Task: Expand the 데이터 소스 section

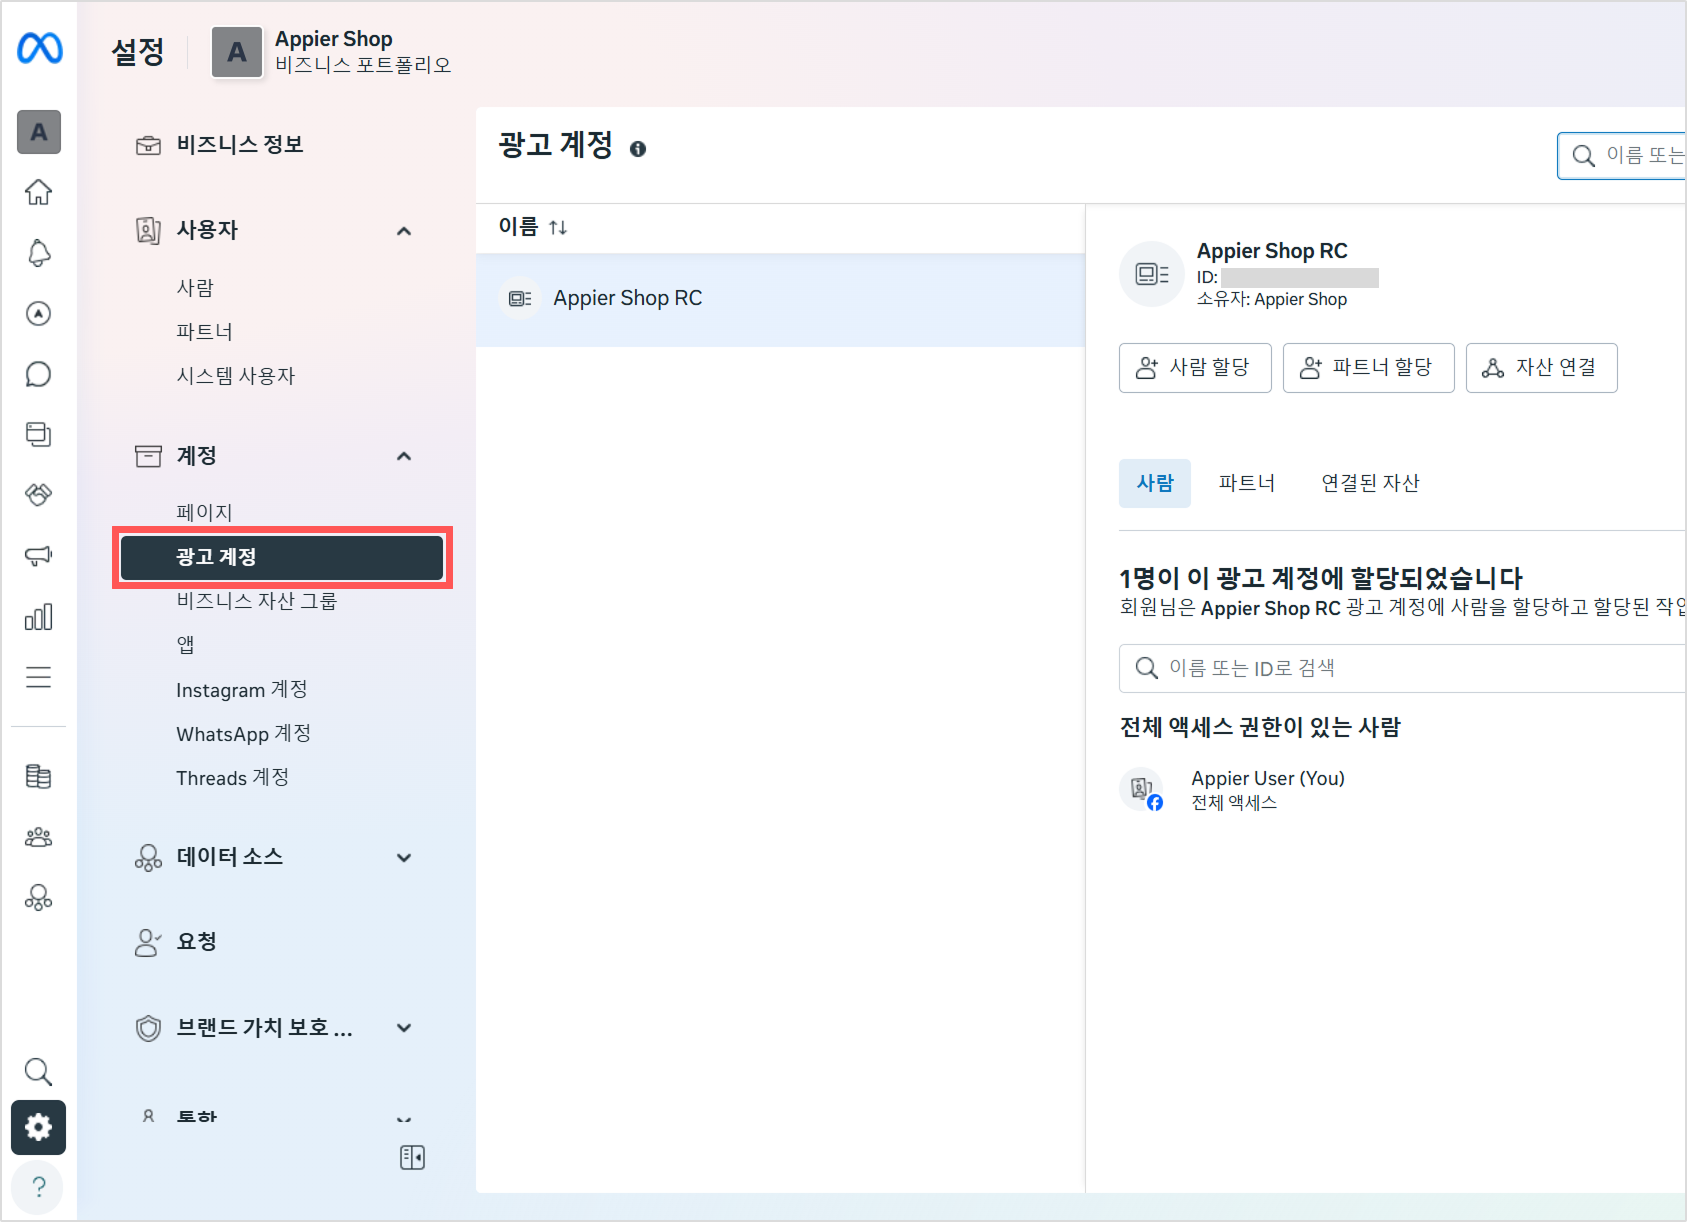Action: coord(404,858)
